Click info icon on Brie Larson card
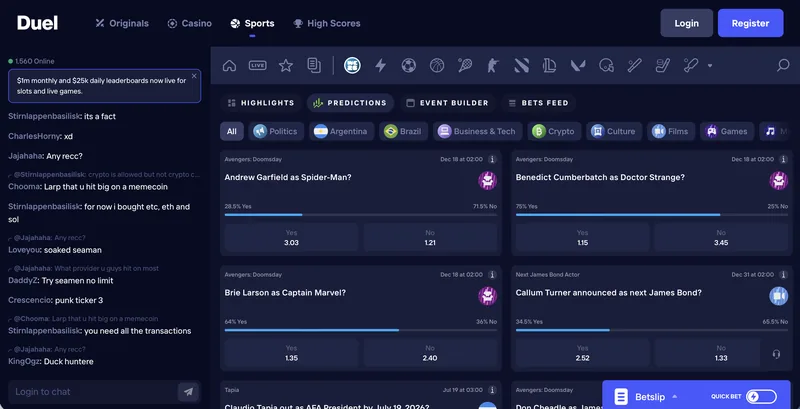The width and height of the screenshot is (800, 409). coord(492,274)
